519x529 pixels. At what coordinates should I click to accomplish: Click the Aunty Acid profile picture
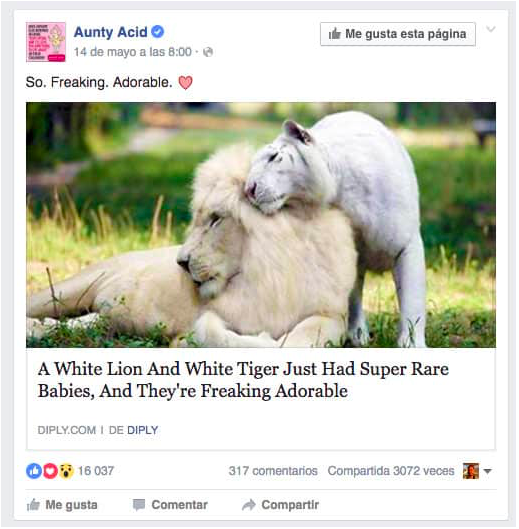pyautogui.click(x=46, y=42)
